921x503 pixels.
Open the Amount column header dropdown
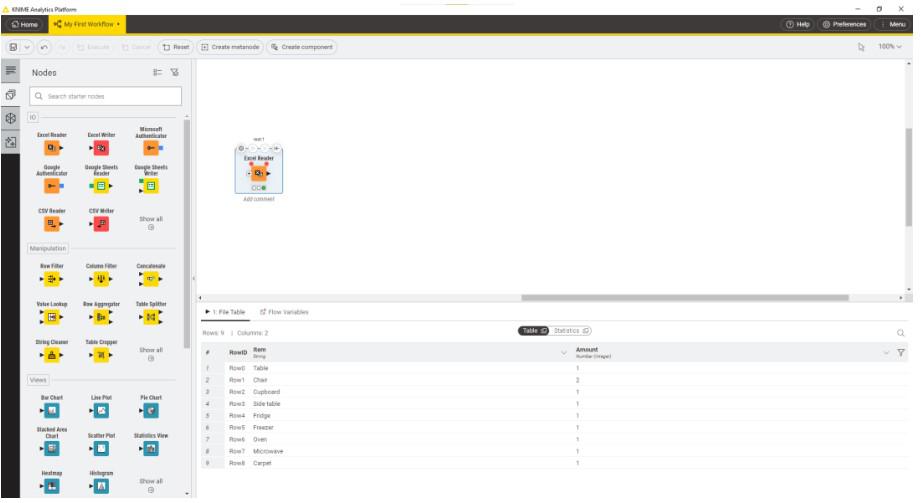coord(886,353)
